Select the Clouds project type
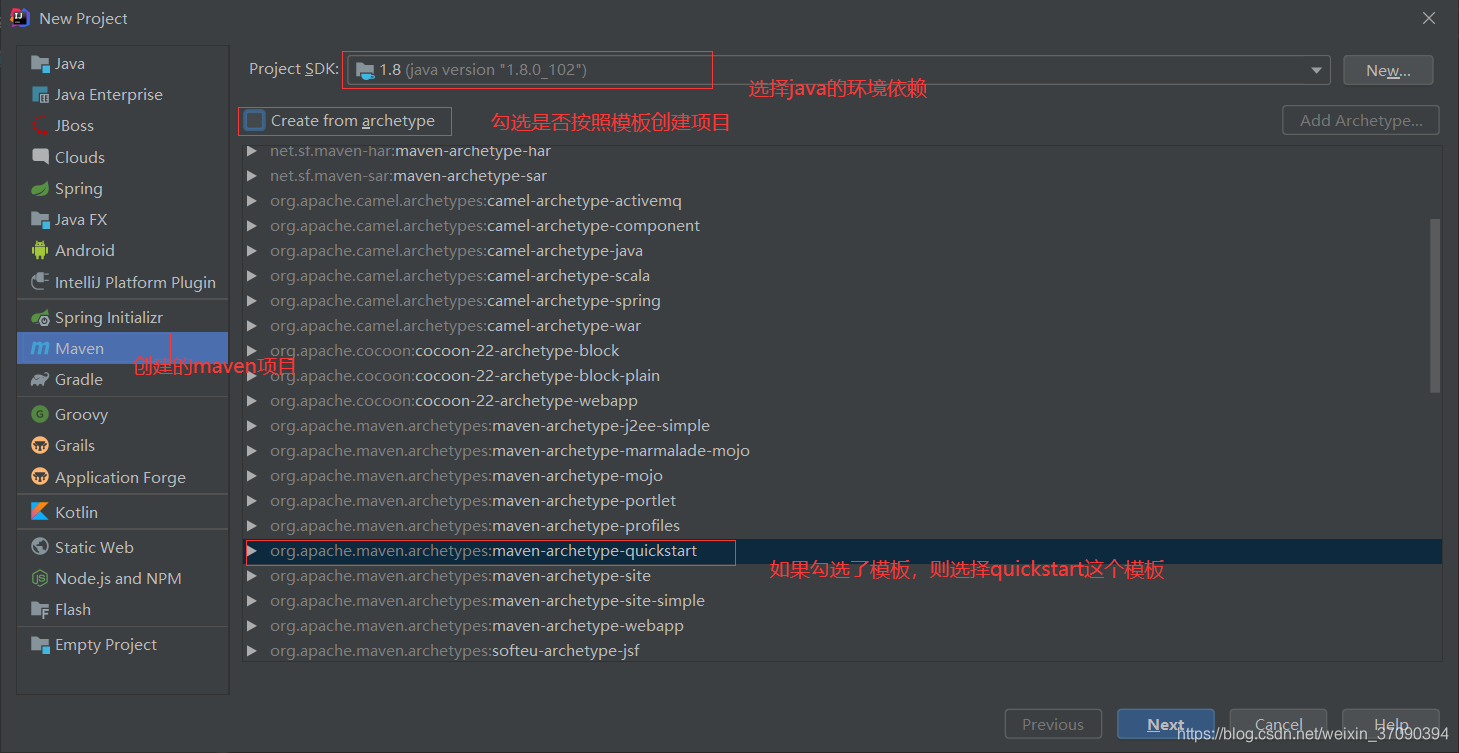This screenshot has width=1459, height=753. coord(79,156)
